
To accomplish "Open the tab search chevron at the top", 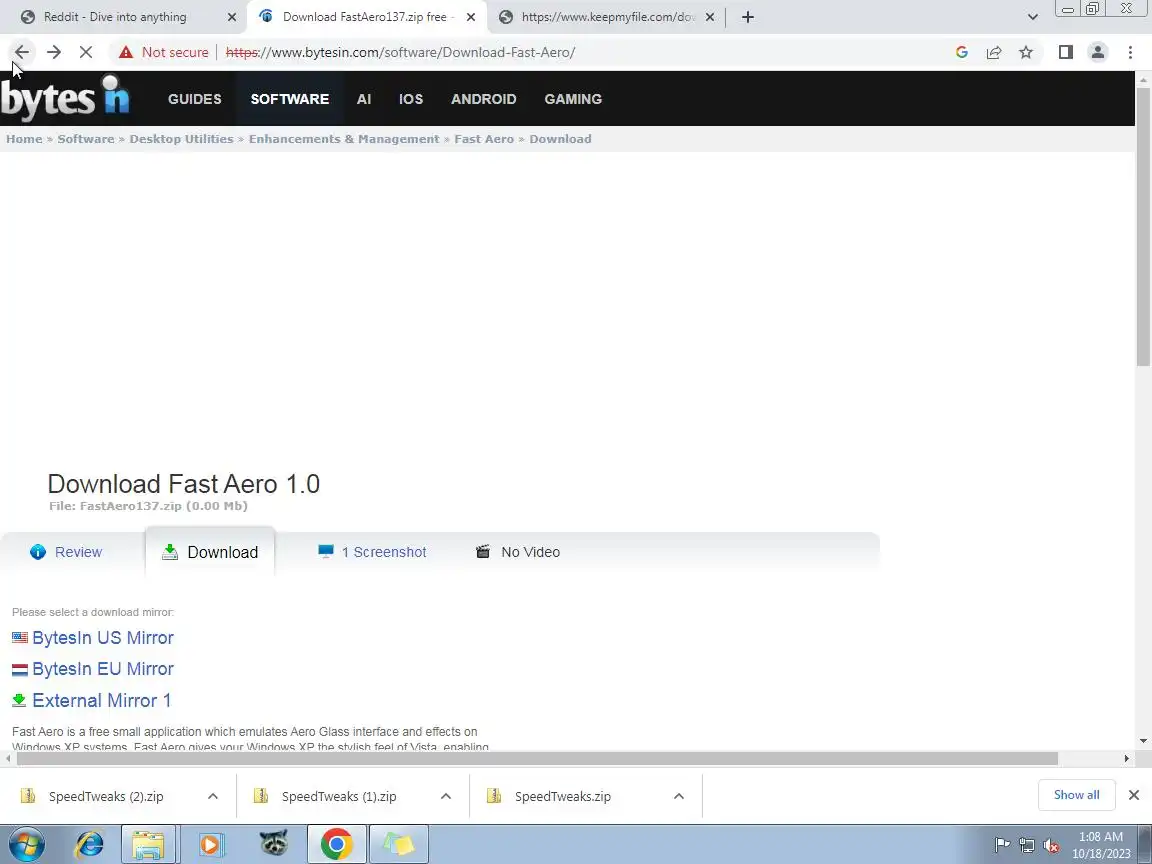I will click(x=1032, y=17).
